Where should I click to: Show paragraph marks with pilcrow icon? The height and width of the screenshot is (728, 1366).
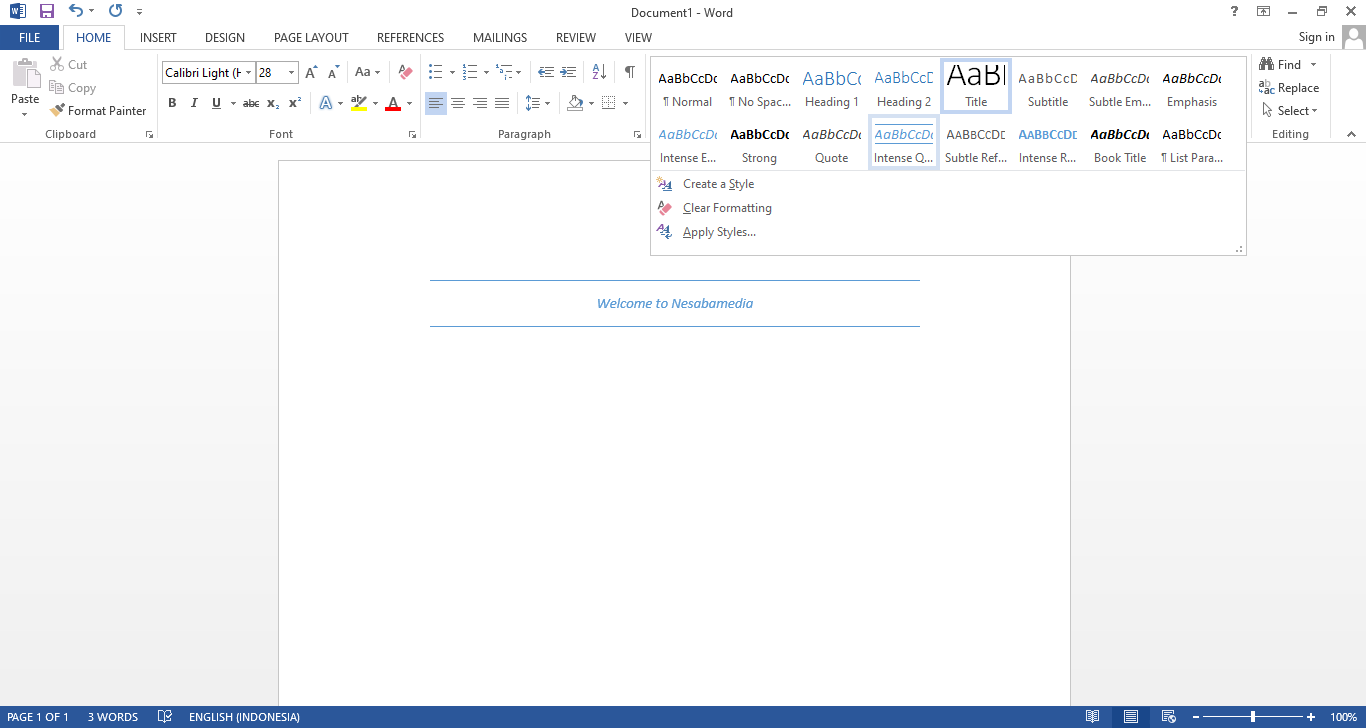click(629, 72)
